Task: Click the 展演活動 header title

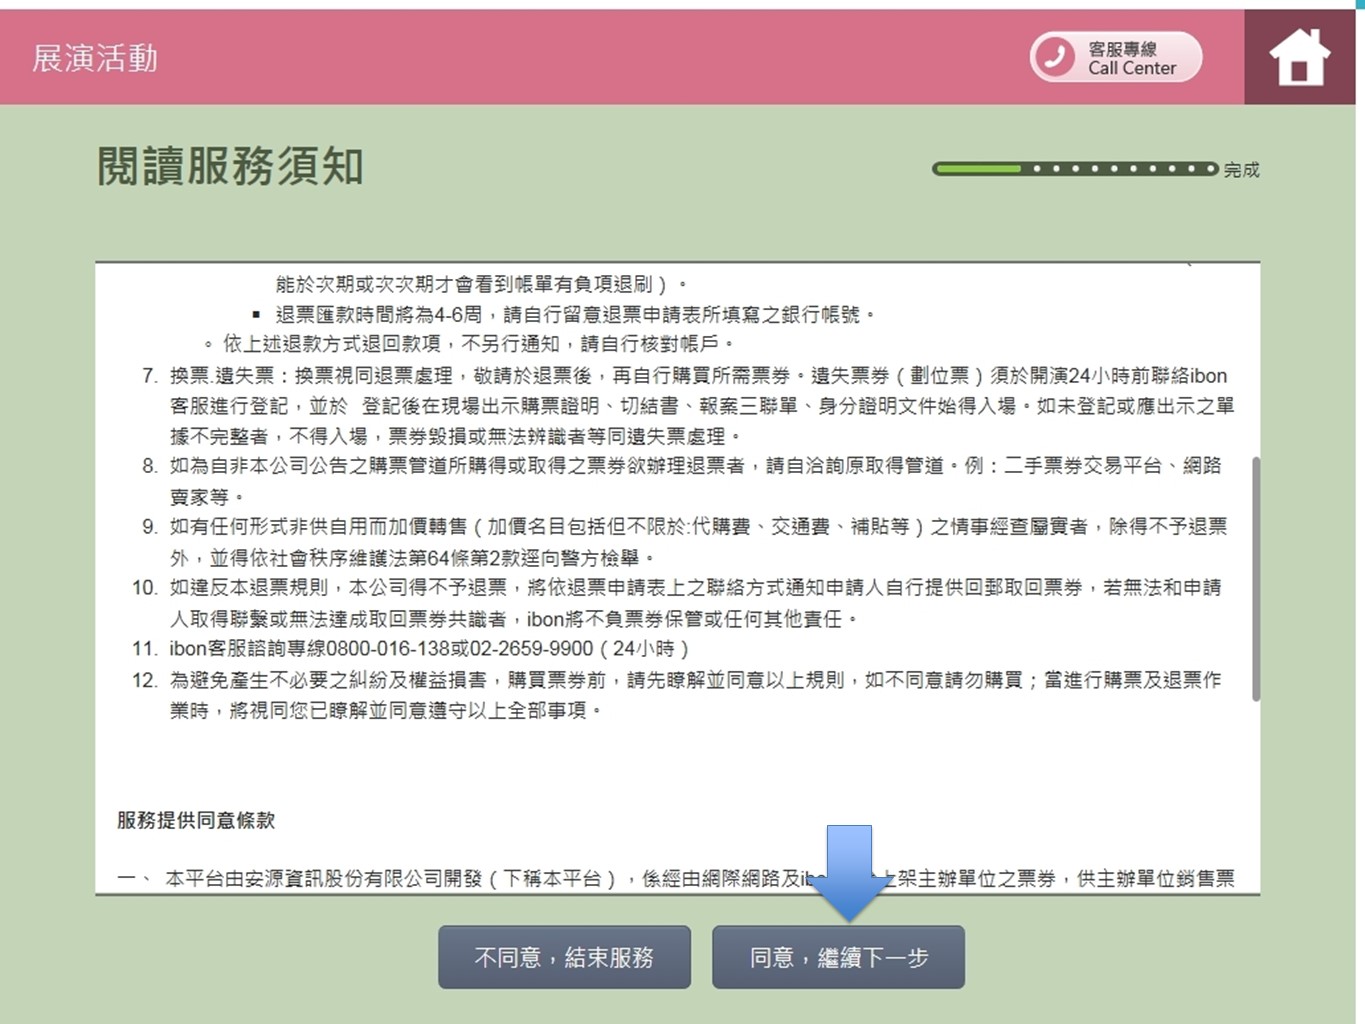Action: 95,58
